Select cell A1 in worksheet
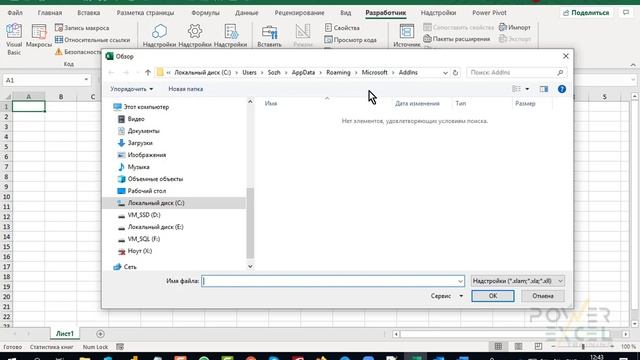Screen dimensions: 640x360 29,107
